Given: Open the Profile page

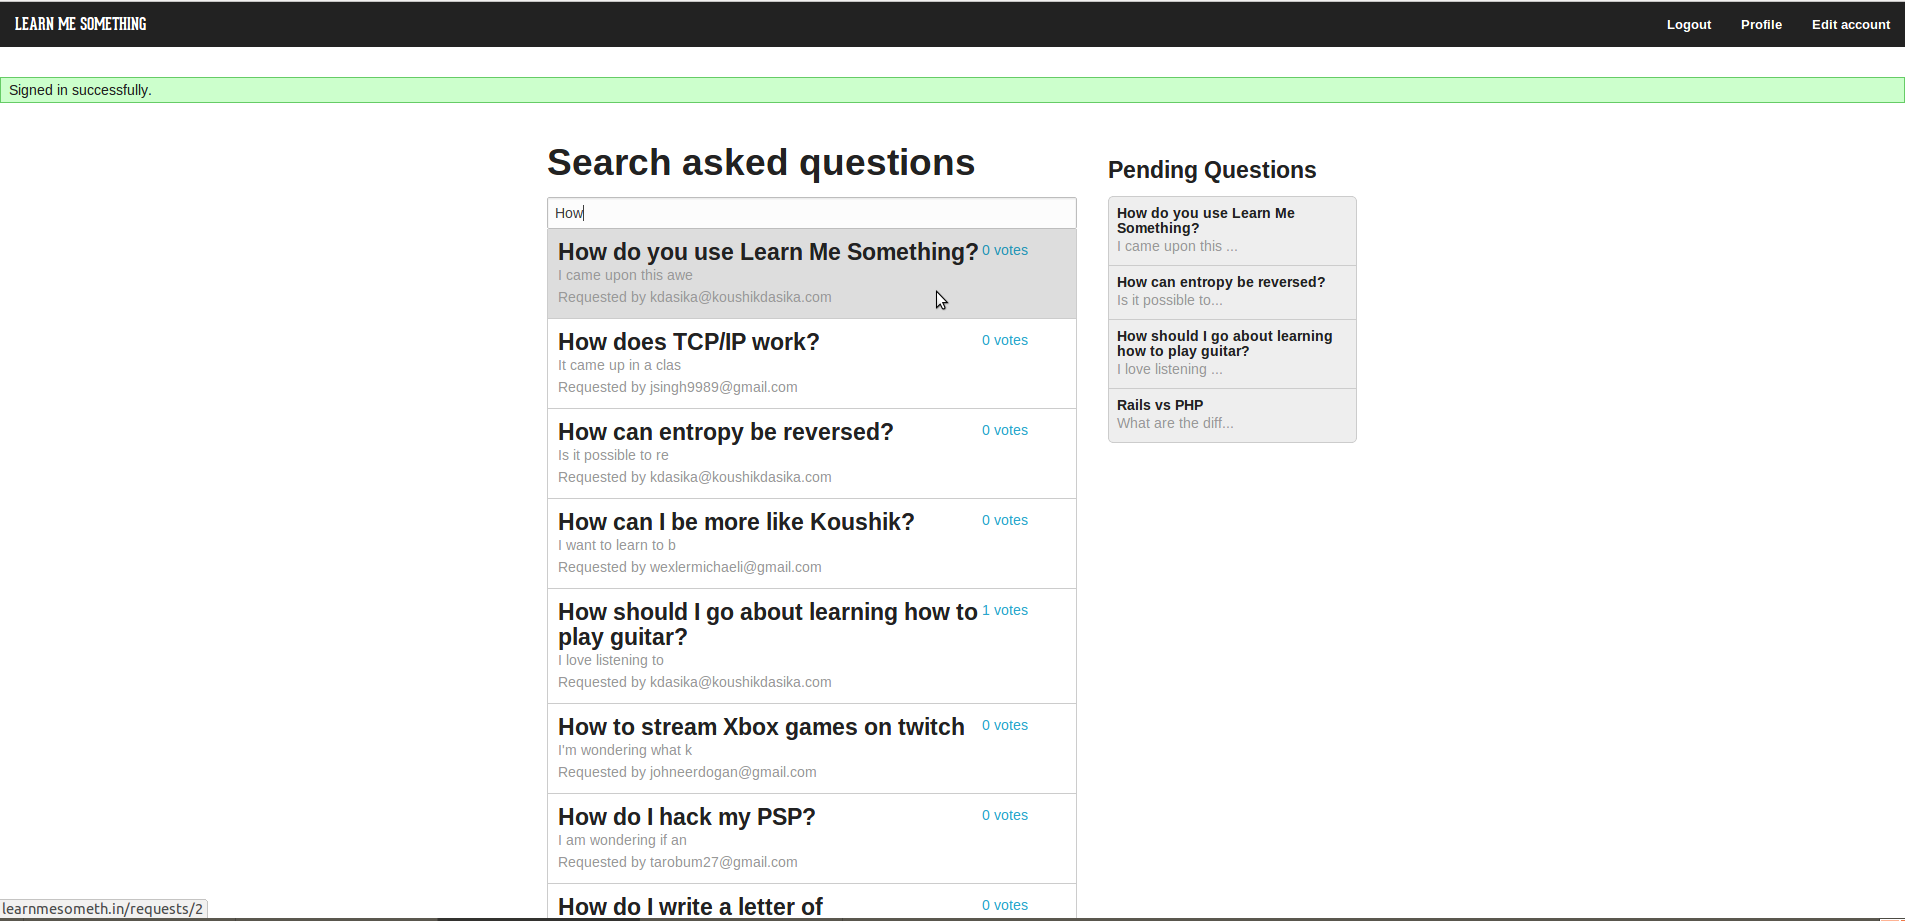Looking at the screenshot, I should pyautogui.click(x=1760, y=25).
